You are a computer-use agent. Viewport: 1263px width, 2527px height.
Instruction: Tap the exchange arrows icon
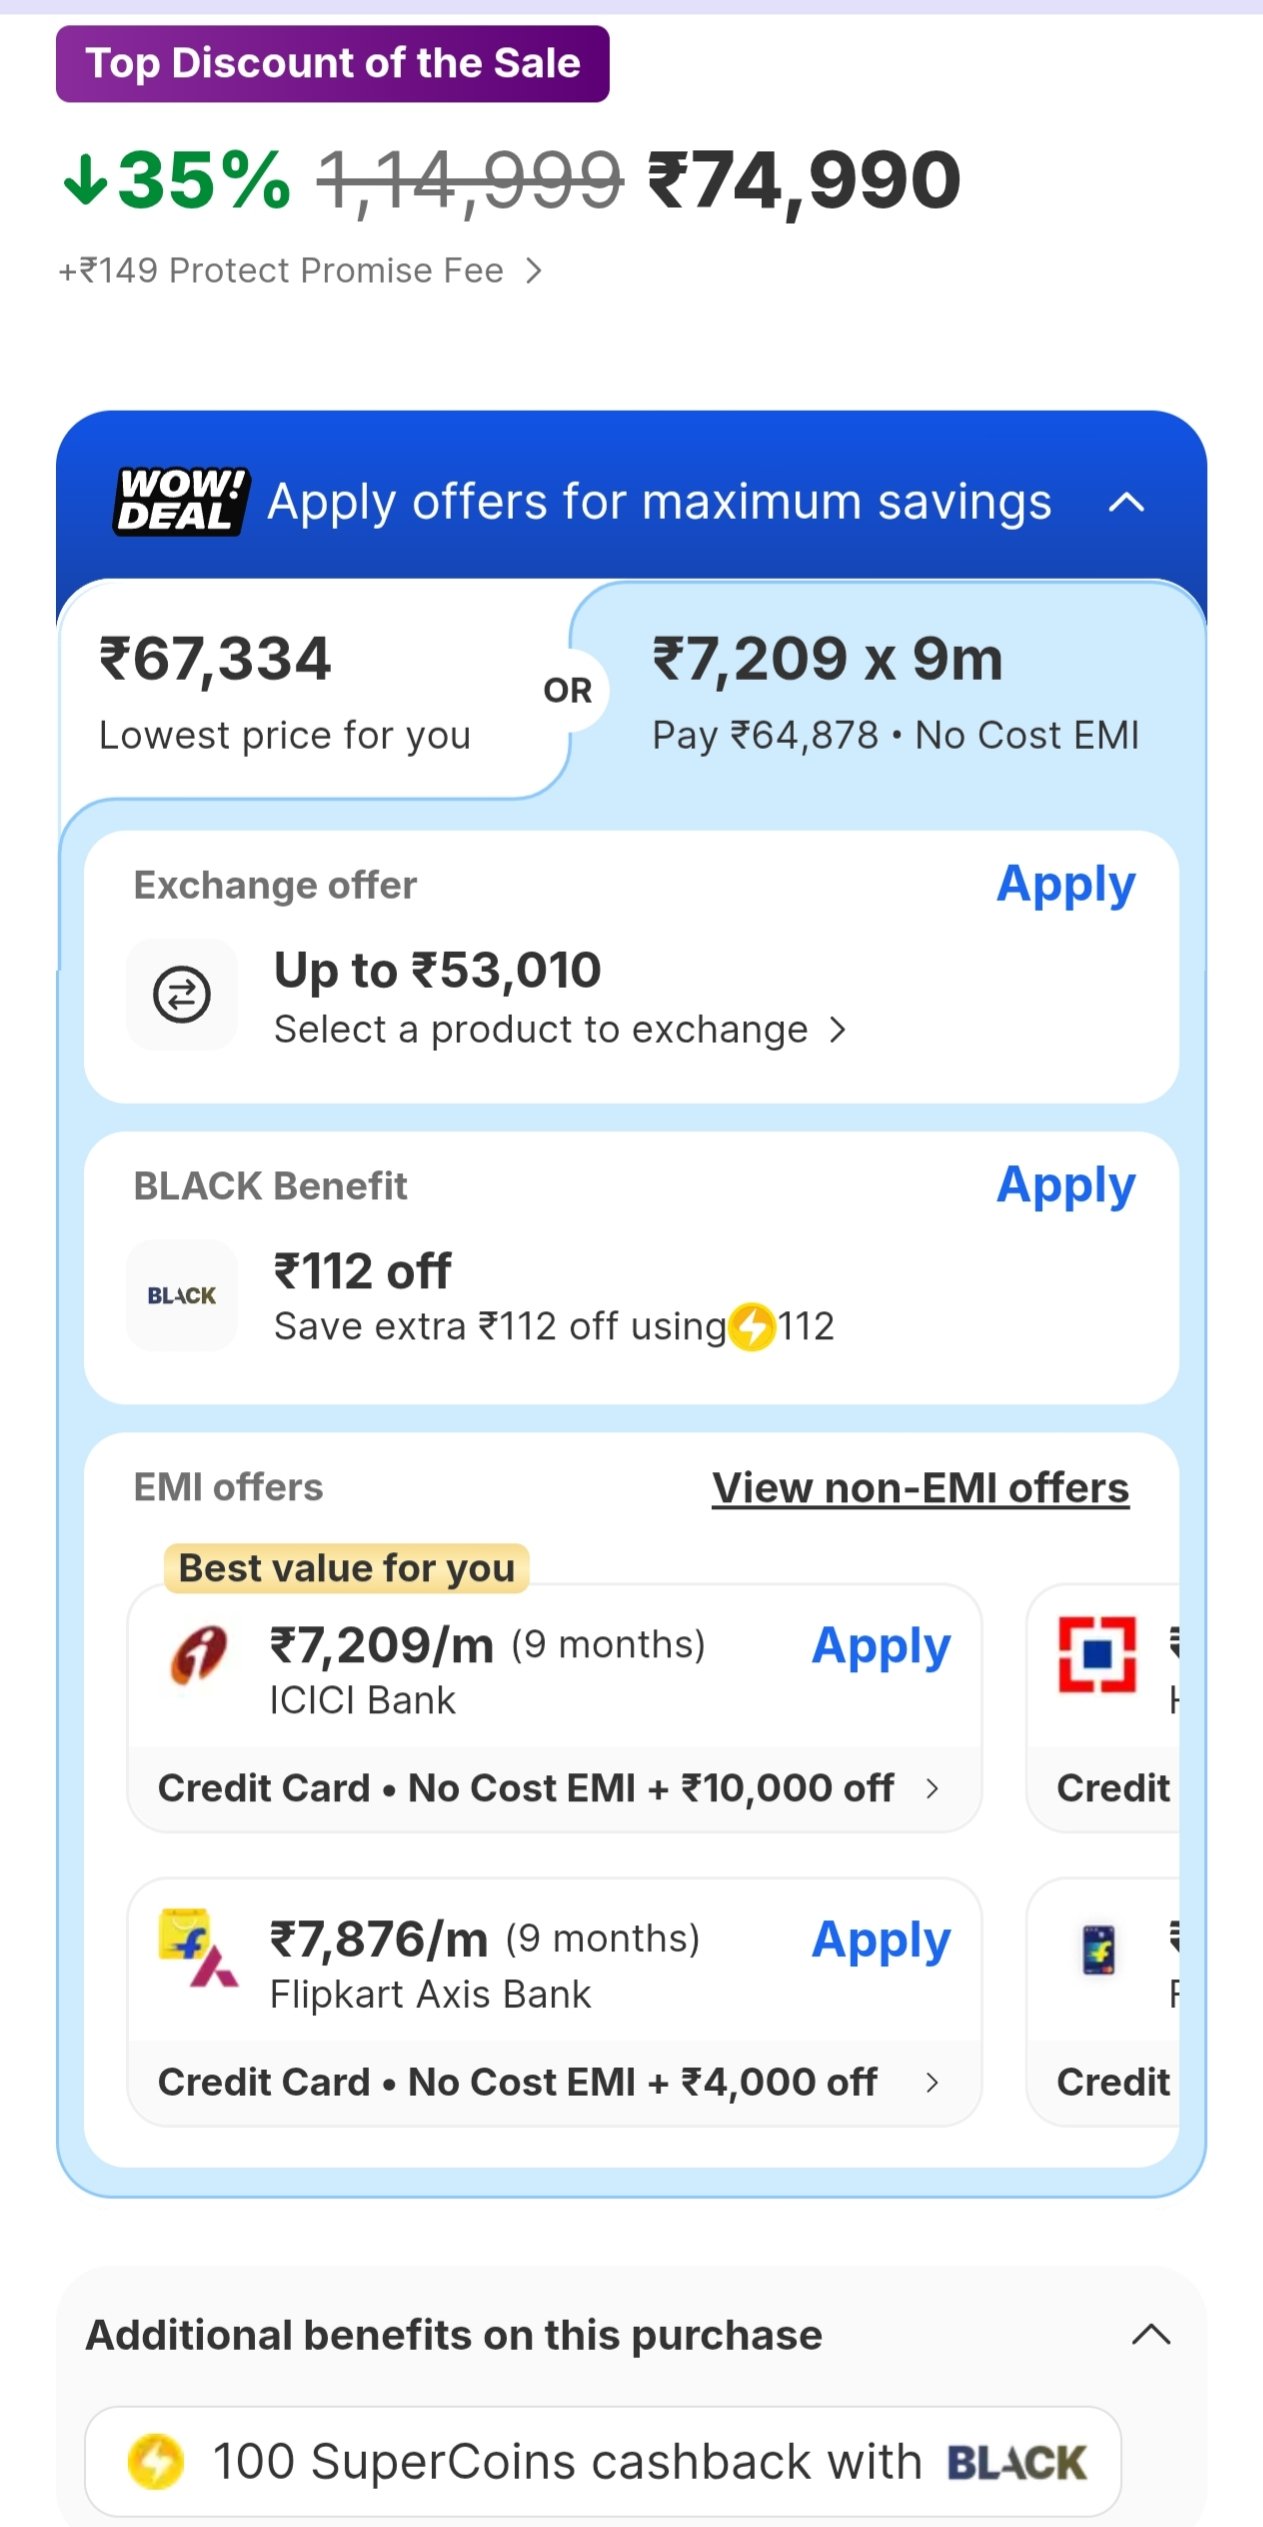coord(182,994)
